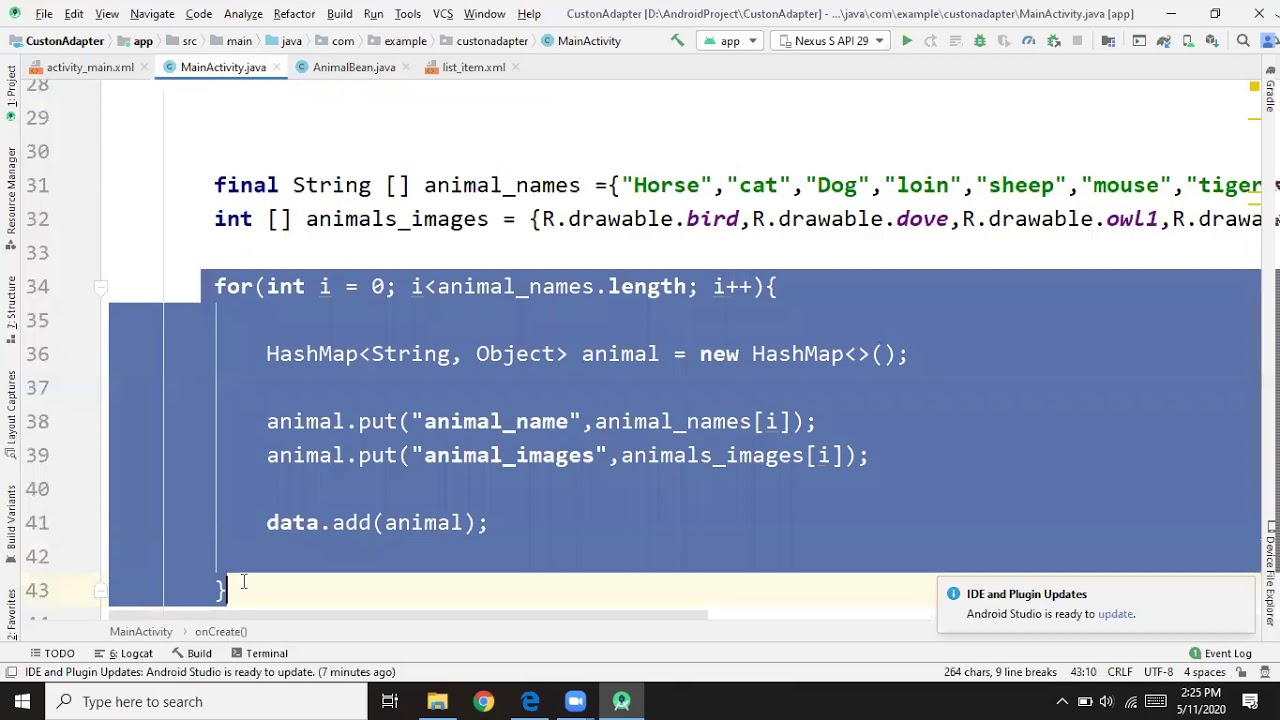Screen dimensions: 1280x720
Task: Toggle tool window buttons icon in status bar corner
Action: (x=10, y=672)
